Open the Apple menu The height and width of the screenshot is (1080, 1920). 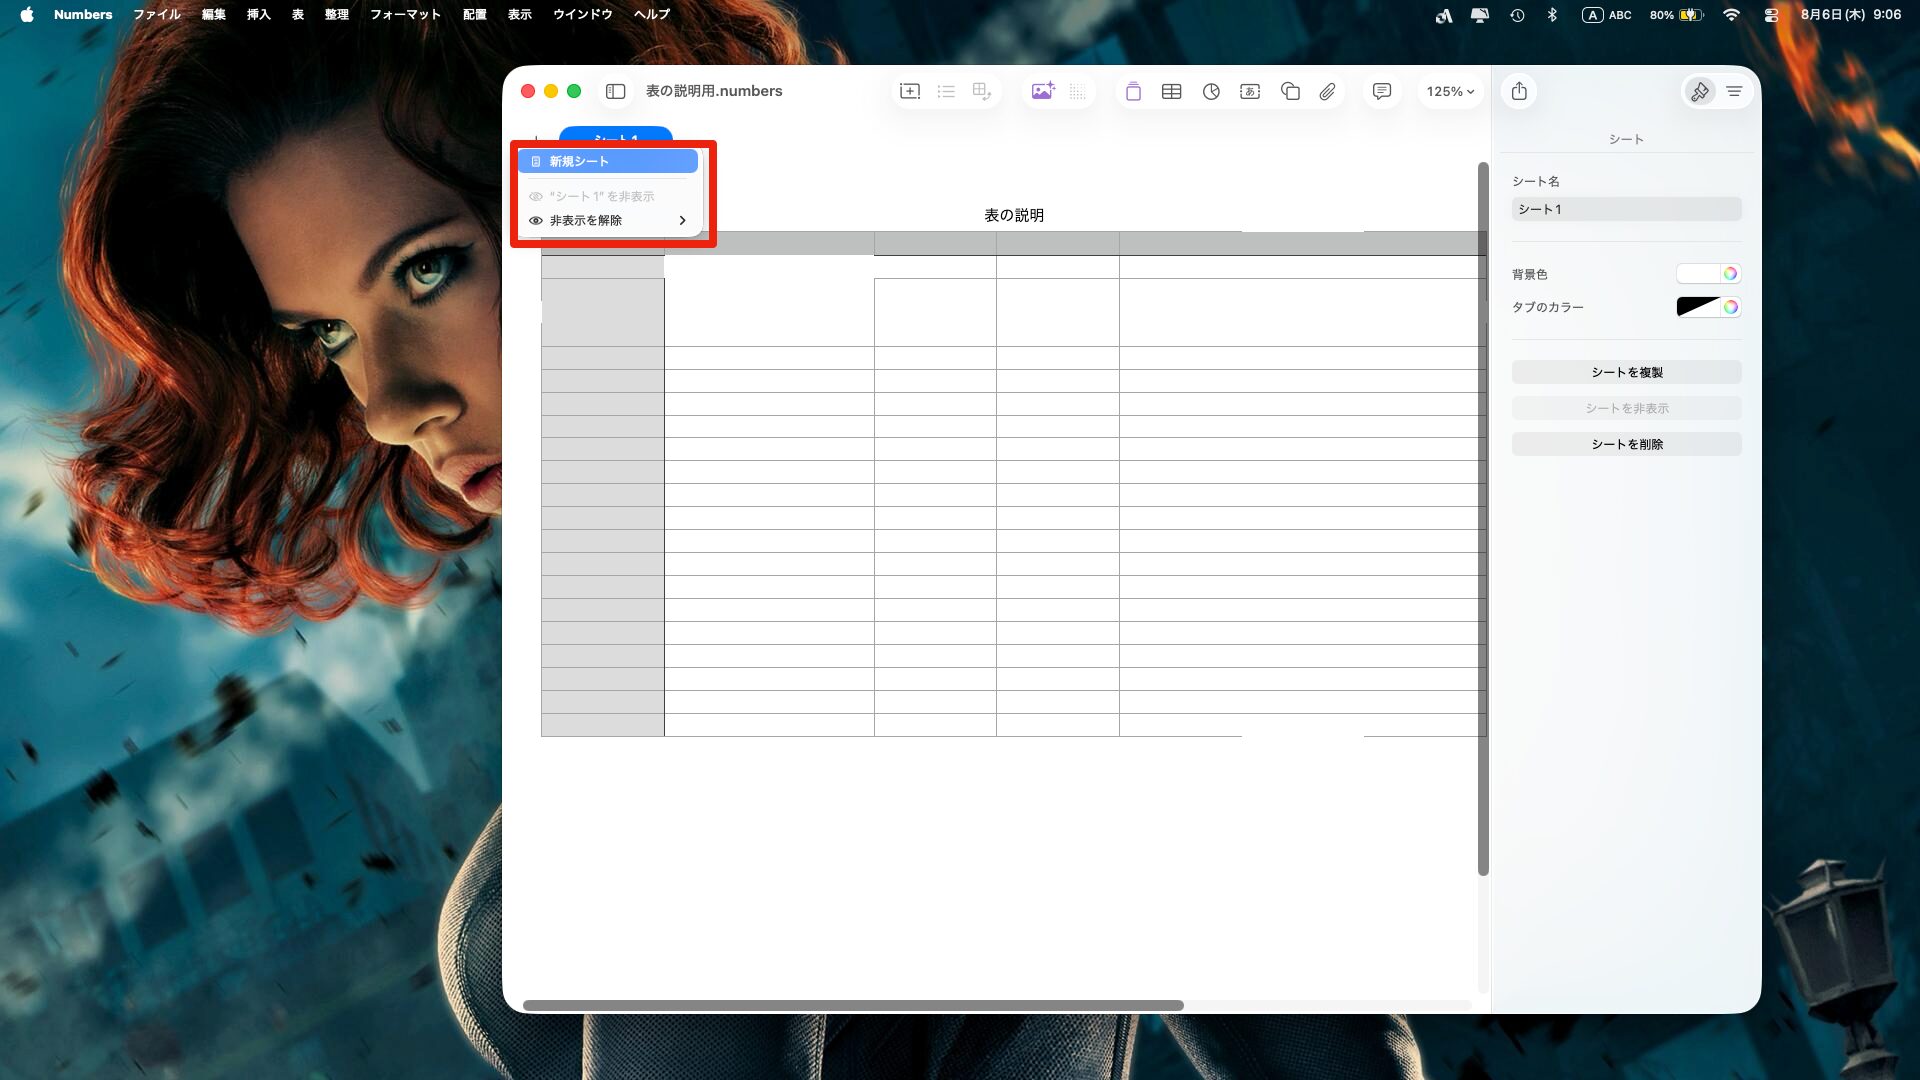27,15
